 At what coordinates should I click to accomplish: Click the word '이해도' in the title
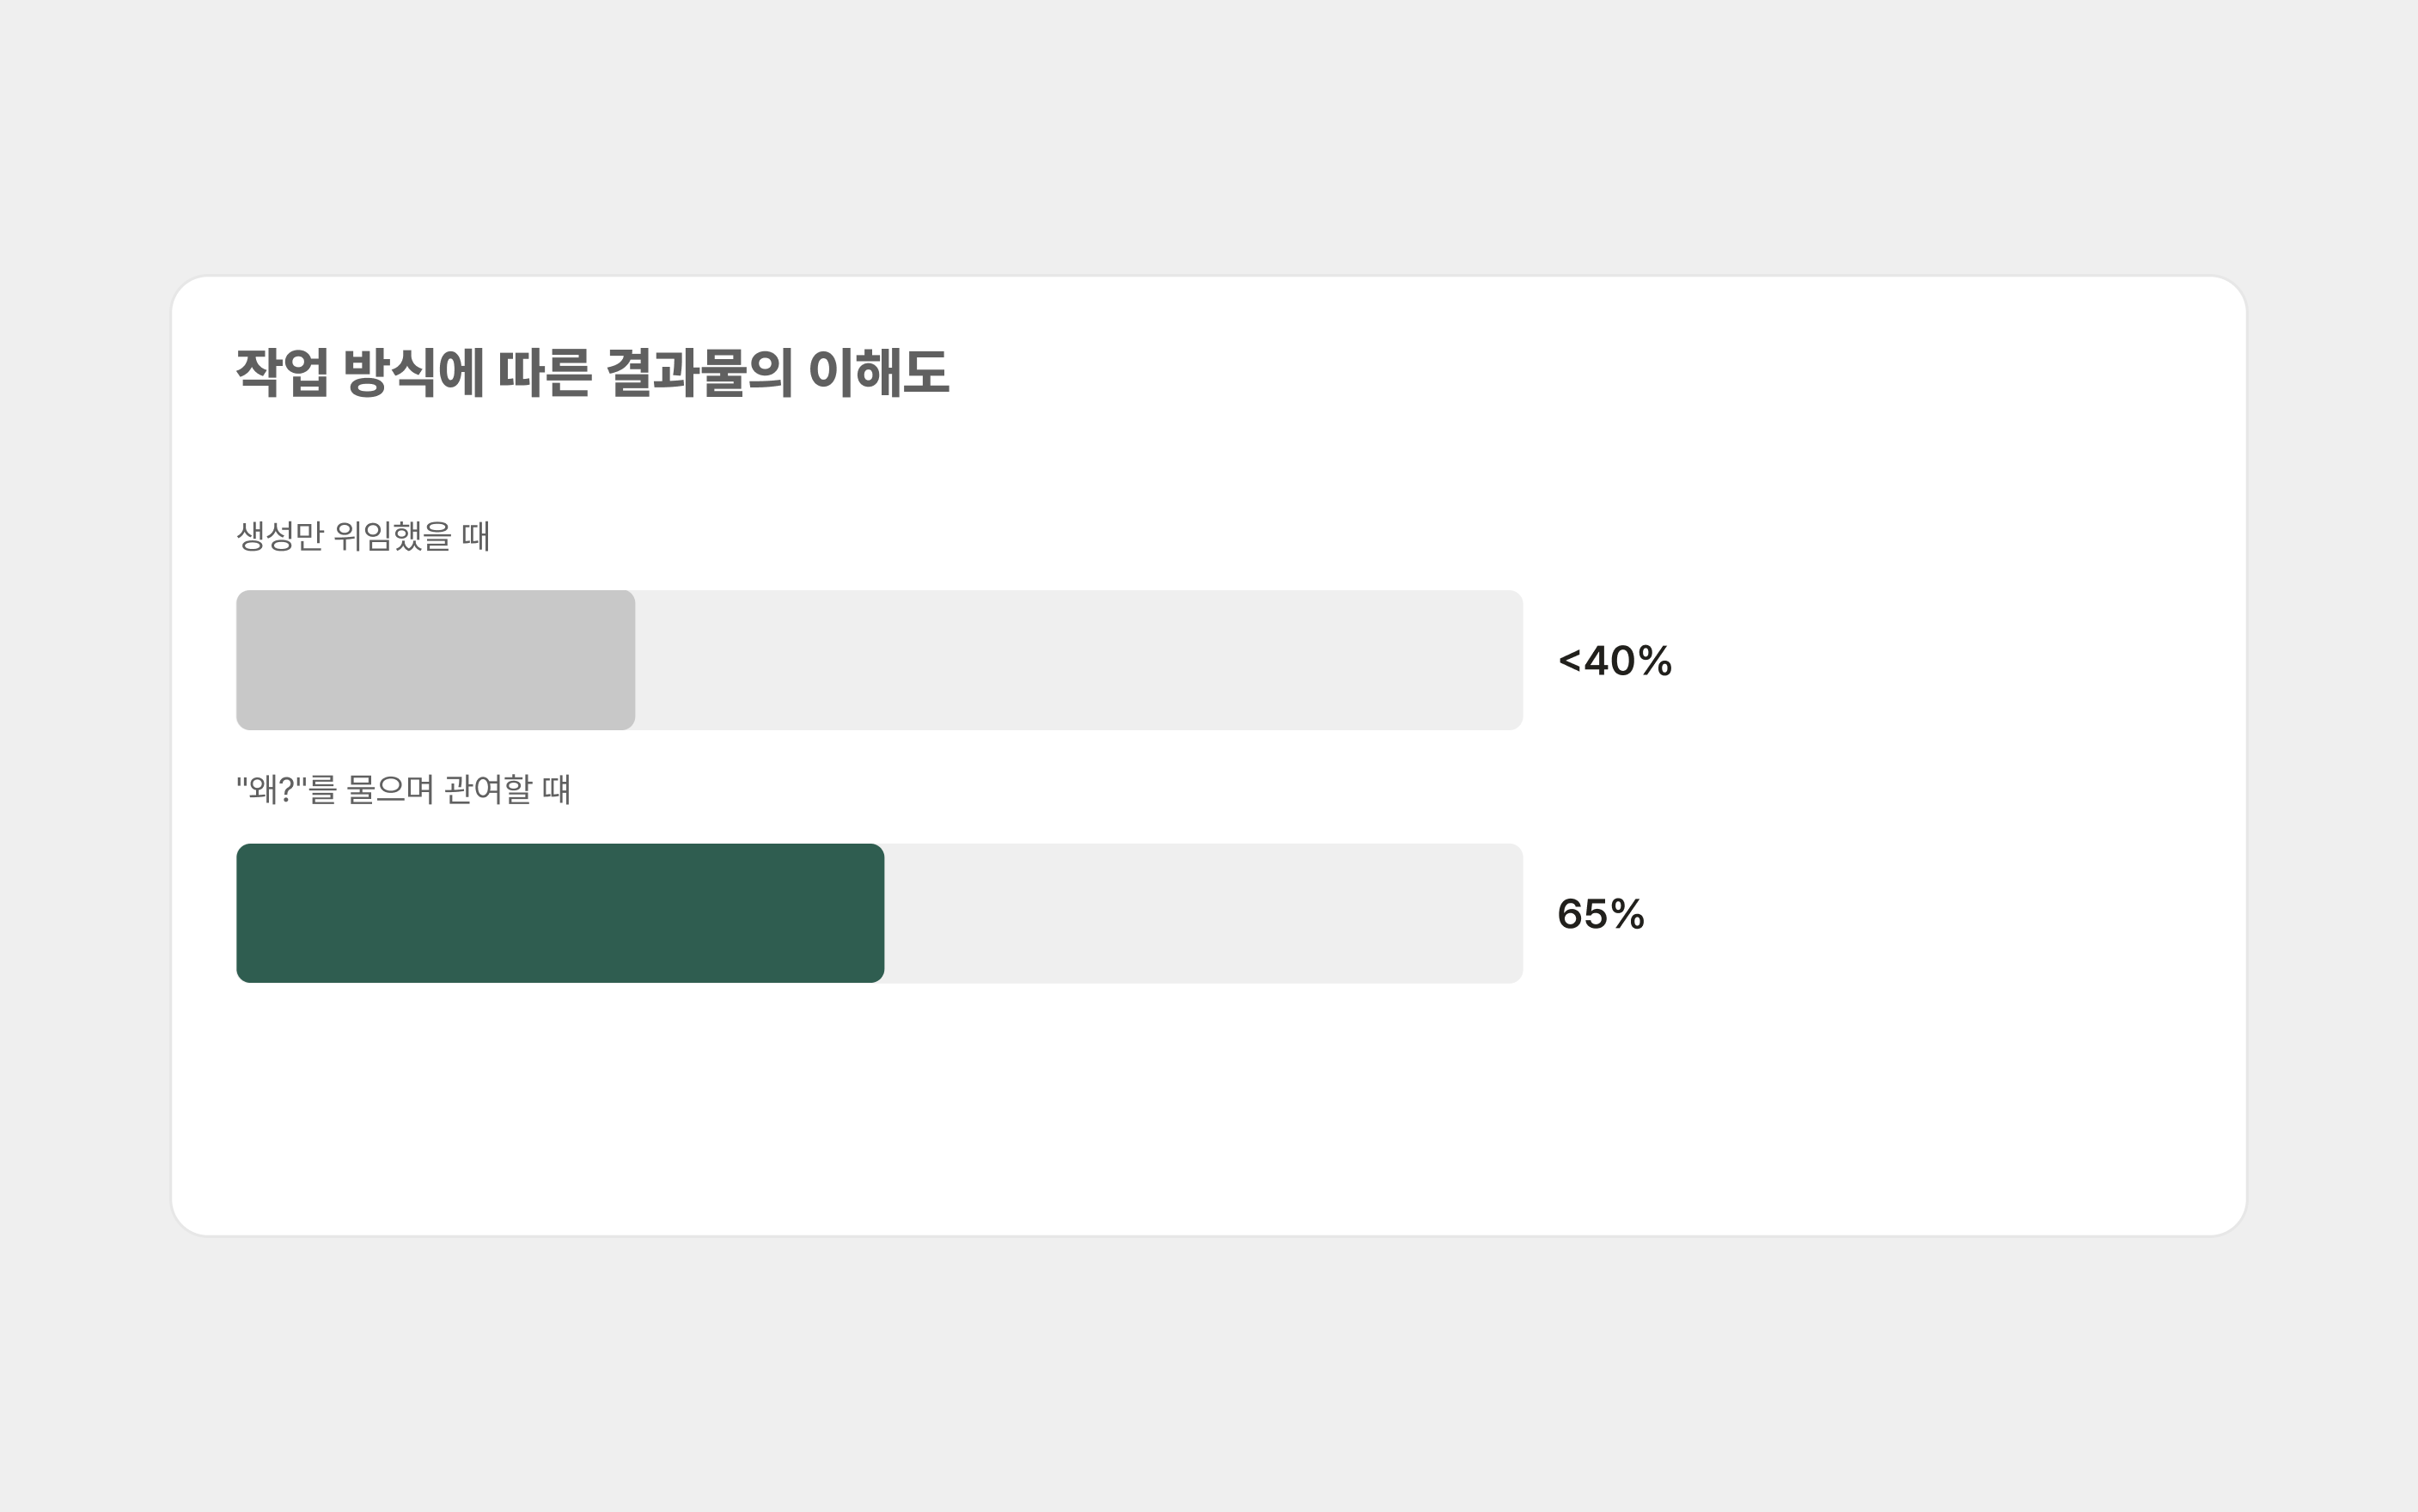click(x=879, y=372)
